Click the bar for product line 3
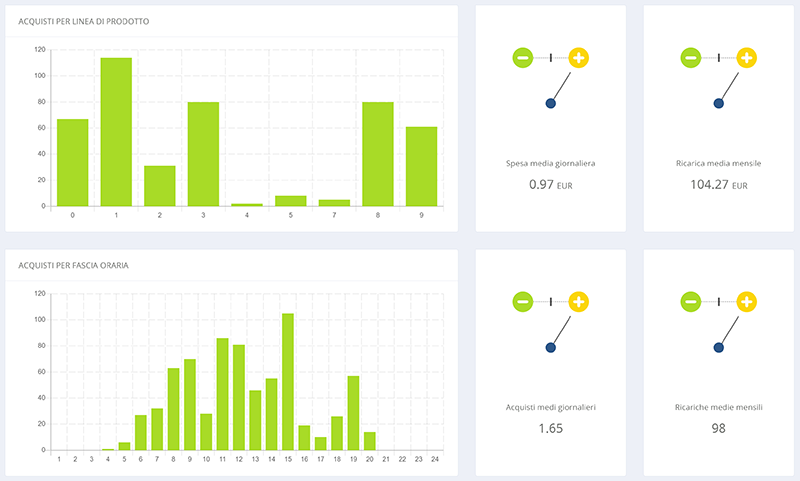 [203, 154]
